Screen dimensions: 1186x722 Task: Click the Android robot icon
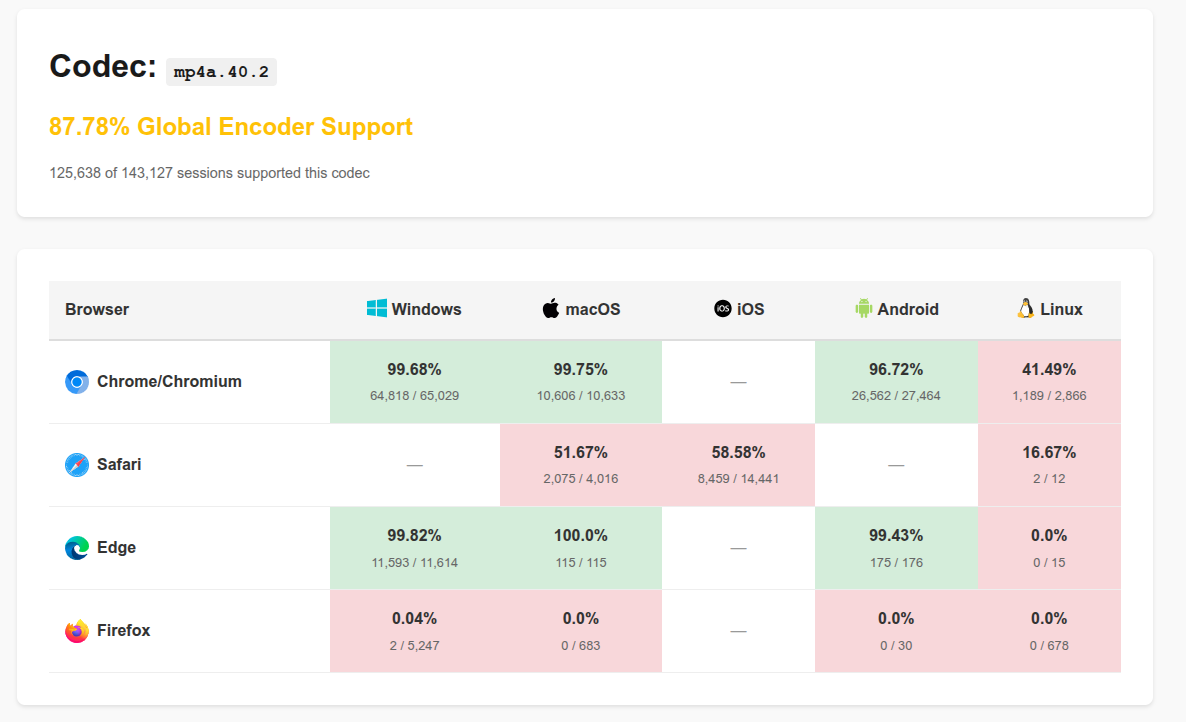pyautogui.click(x=864, y=309)
